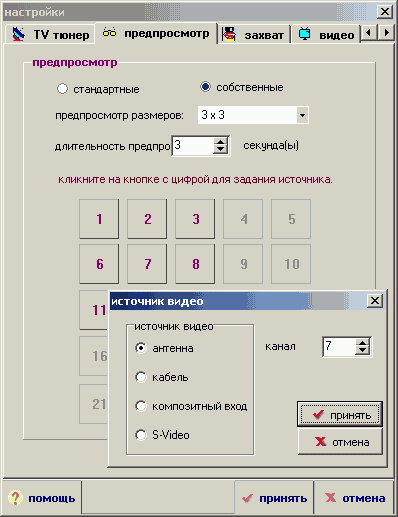Click source button number 7

pyautogui.click(x=147, y=264)
